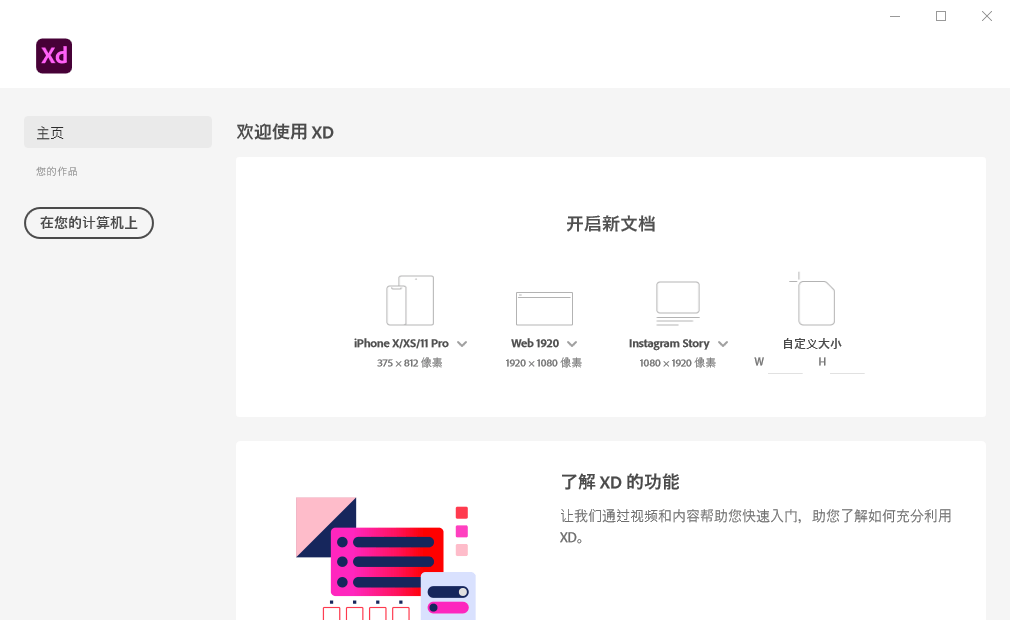
Task: Select the iPhone X/XS/11 Pro preset icon
Action: [x=410, y=299]
